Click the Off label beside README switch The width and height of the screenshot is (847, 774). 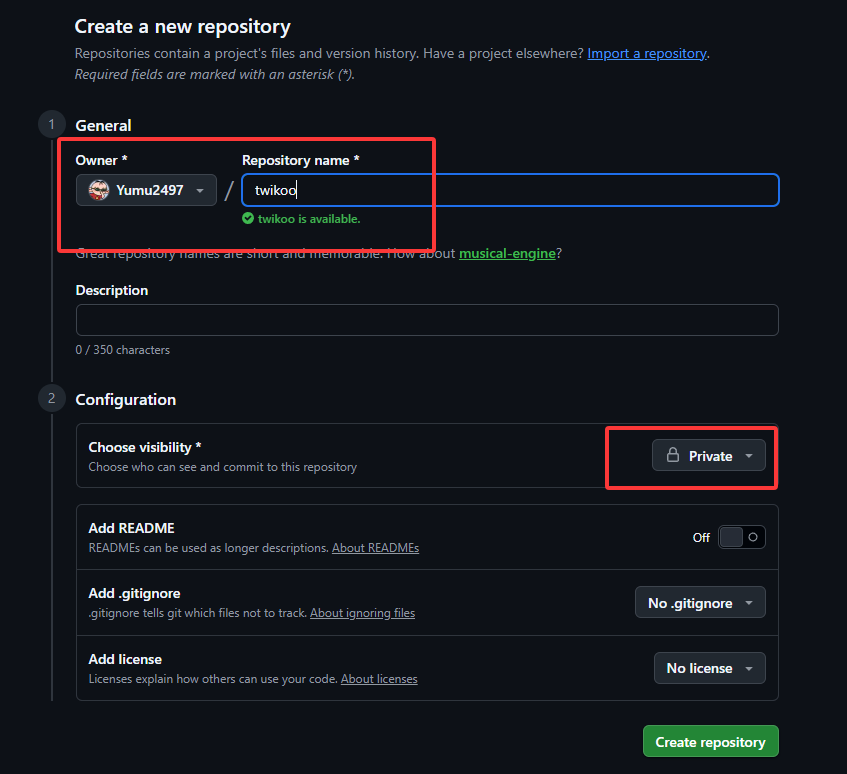[701, 538]
